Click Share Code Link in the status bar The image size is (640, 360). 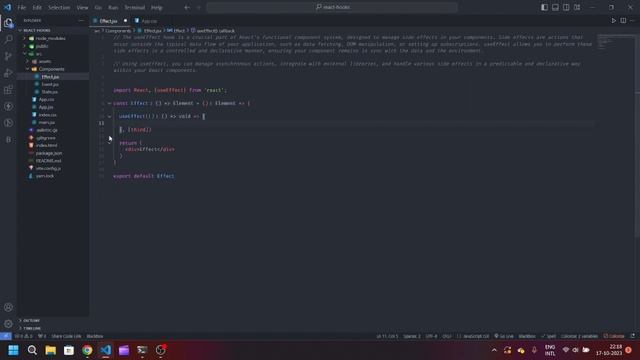pos(66,336)
